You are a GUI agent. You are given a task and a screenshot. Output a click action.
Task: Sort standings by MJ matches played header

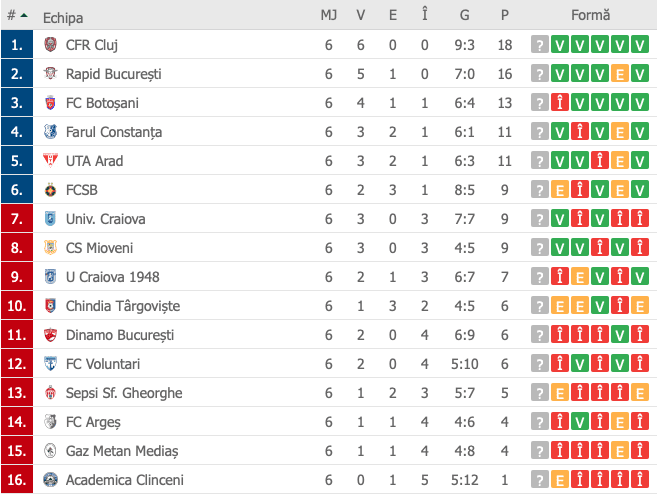[328, 16]
